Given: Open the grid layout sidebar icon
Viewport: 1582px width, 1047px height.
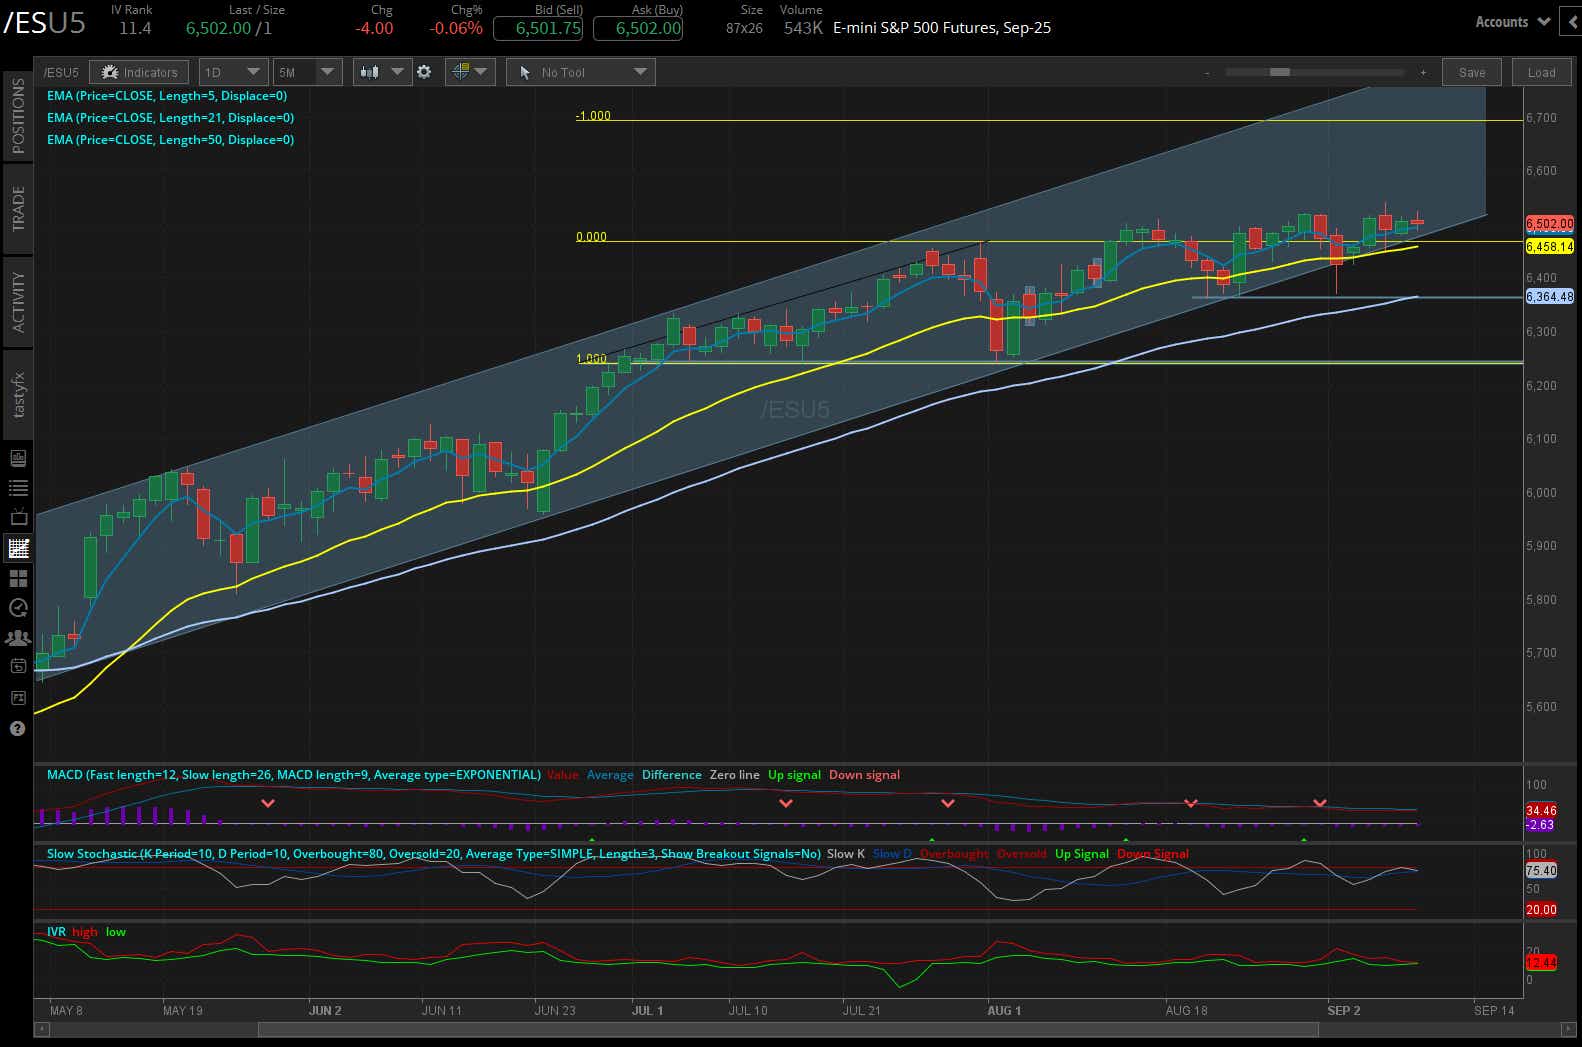Looking at the screenshot, I should (18, 578).
